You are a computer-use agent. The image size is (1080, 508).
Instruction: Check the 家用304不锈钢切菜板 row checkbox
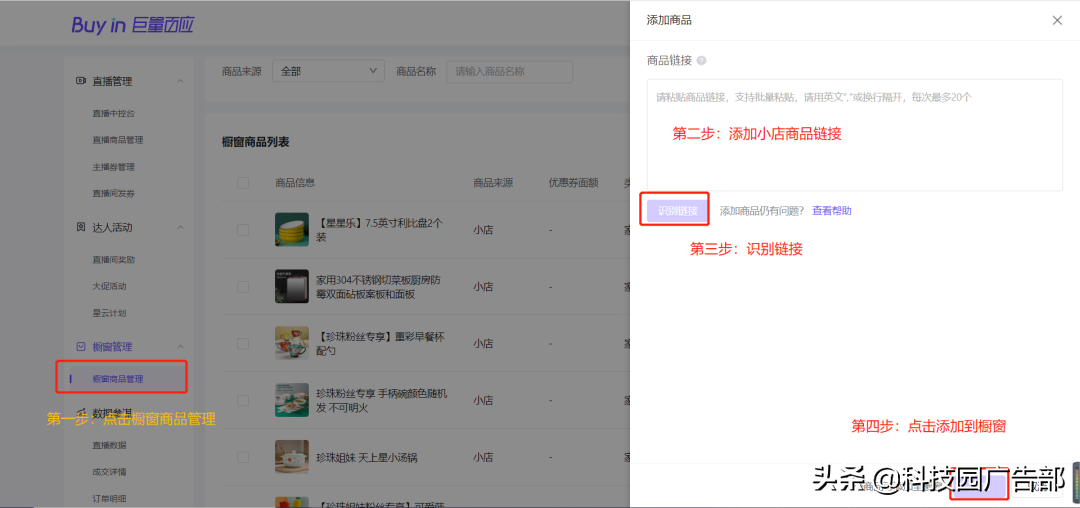click(243, 286)
